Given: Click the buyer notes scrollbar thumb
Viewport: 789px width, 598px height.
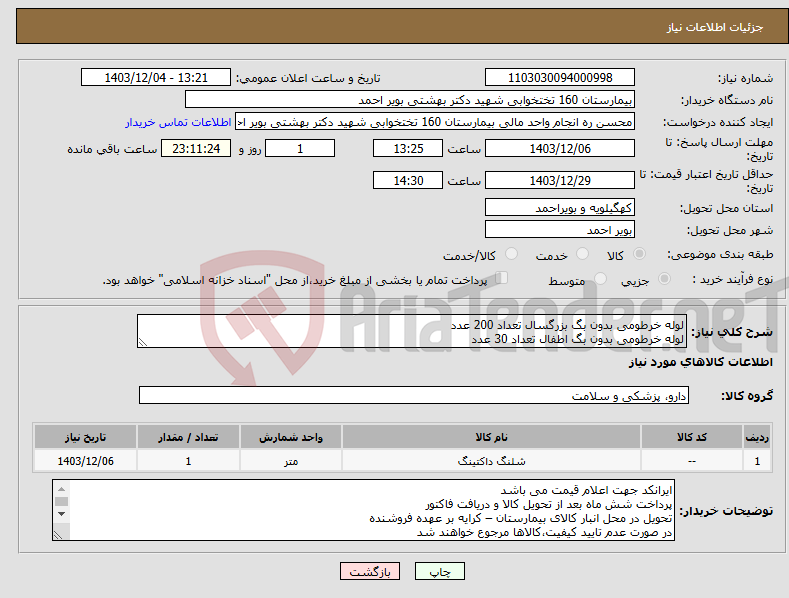Looking at the screenshot, I should coord(61,501).
